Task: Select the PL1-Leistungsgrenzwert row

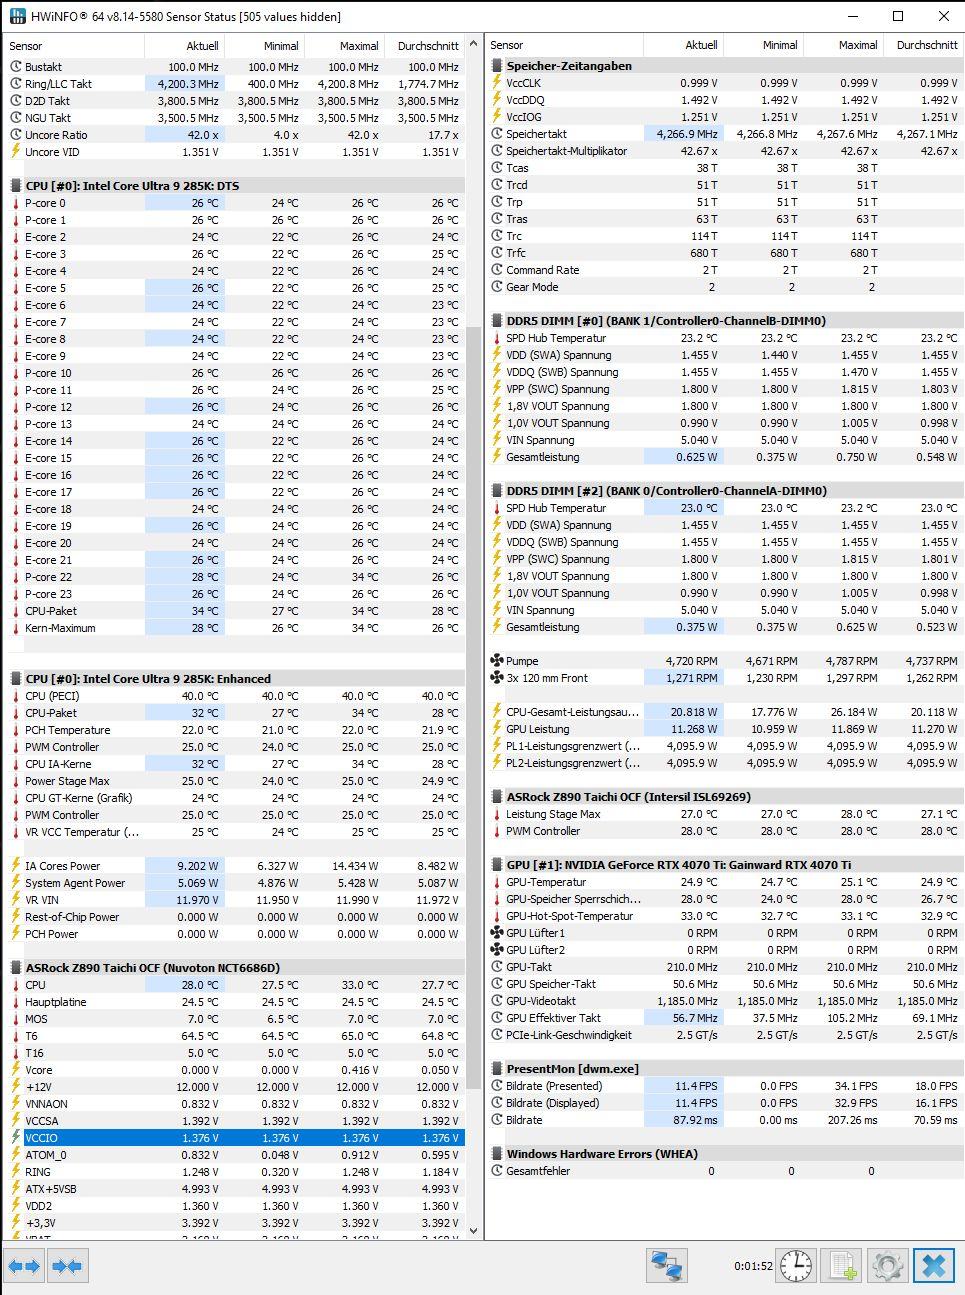Action: (724, 746)
